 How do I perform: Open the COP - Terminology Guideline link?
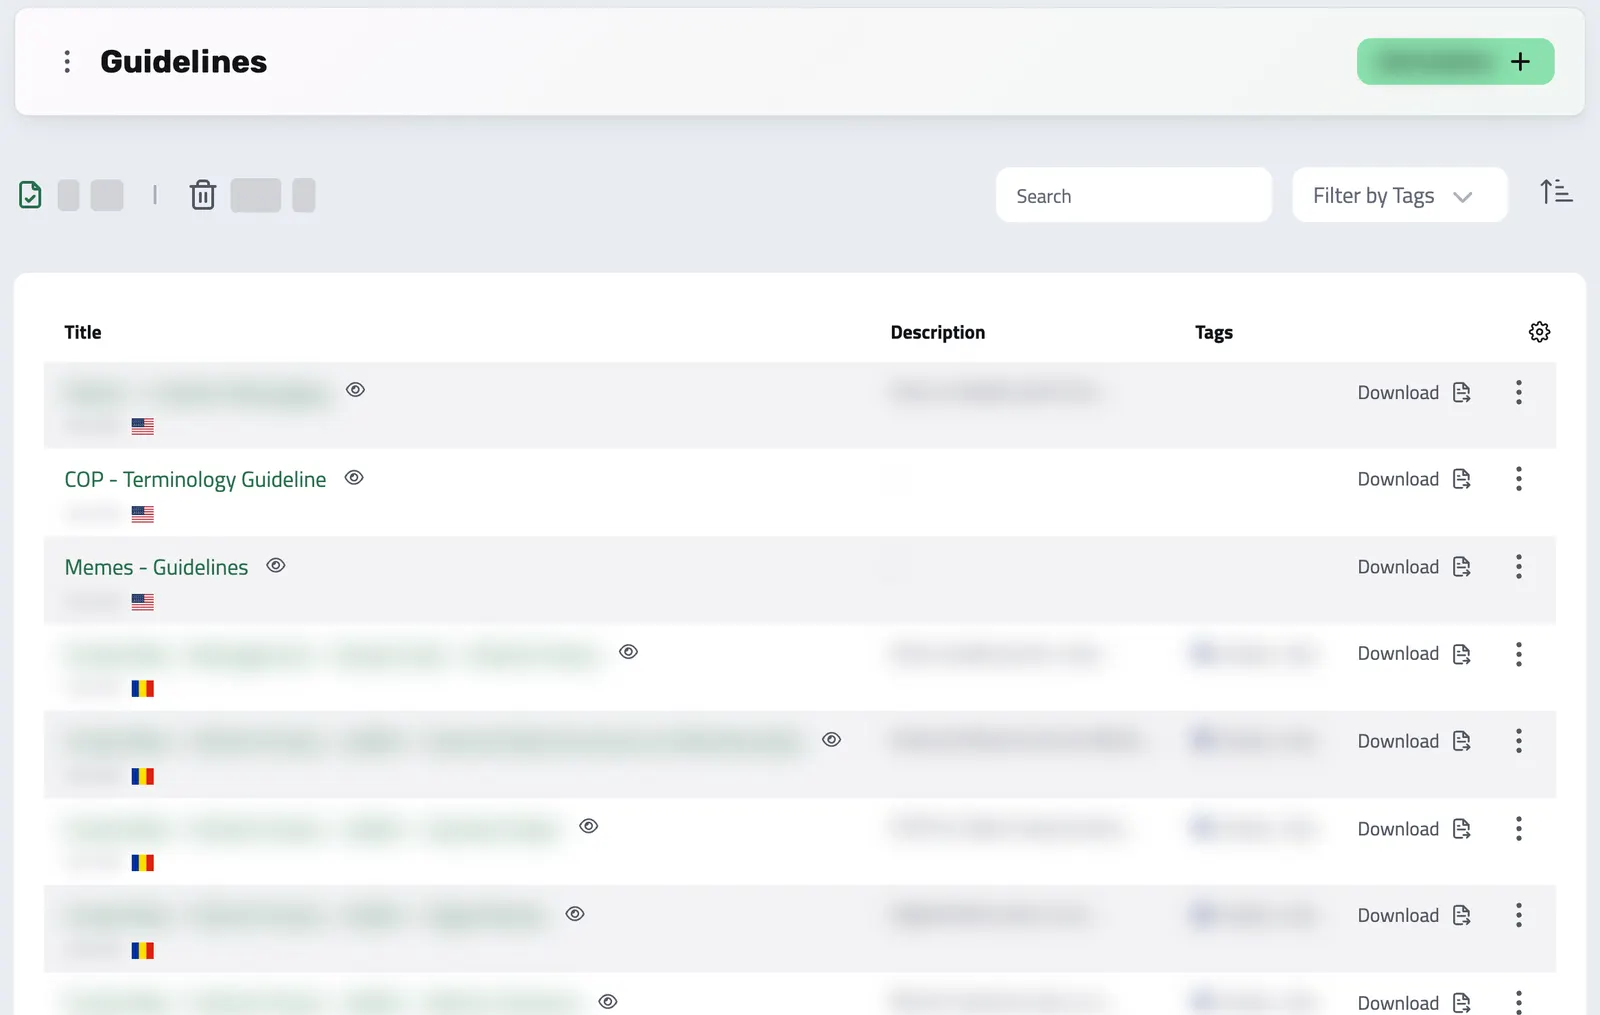pos(195,480)
